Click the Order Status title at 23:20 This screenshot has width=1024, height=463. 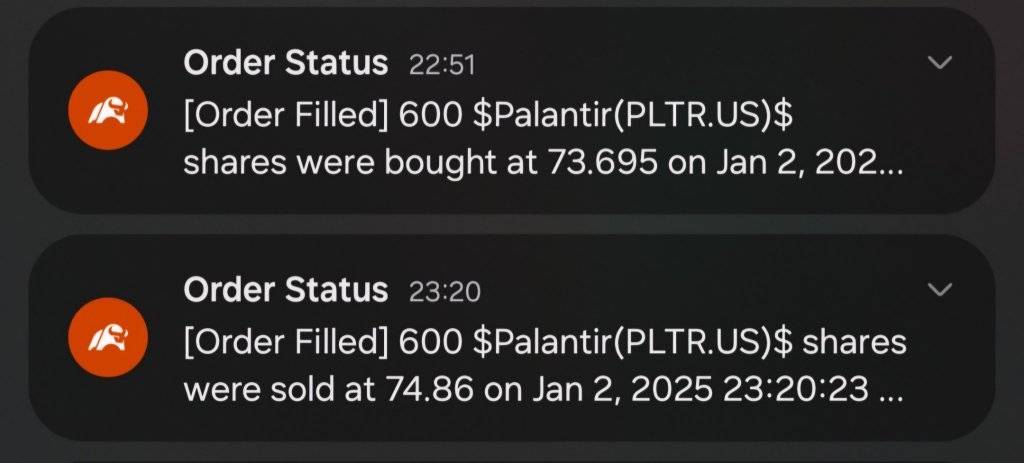285,291
